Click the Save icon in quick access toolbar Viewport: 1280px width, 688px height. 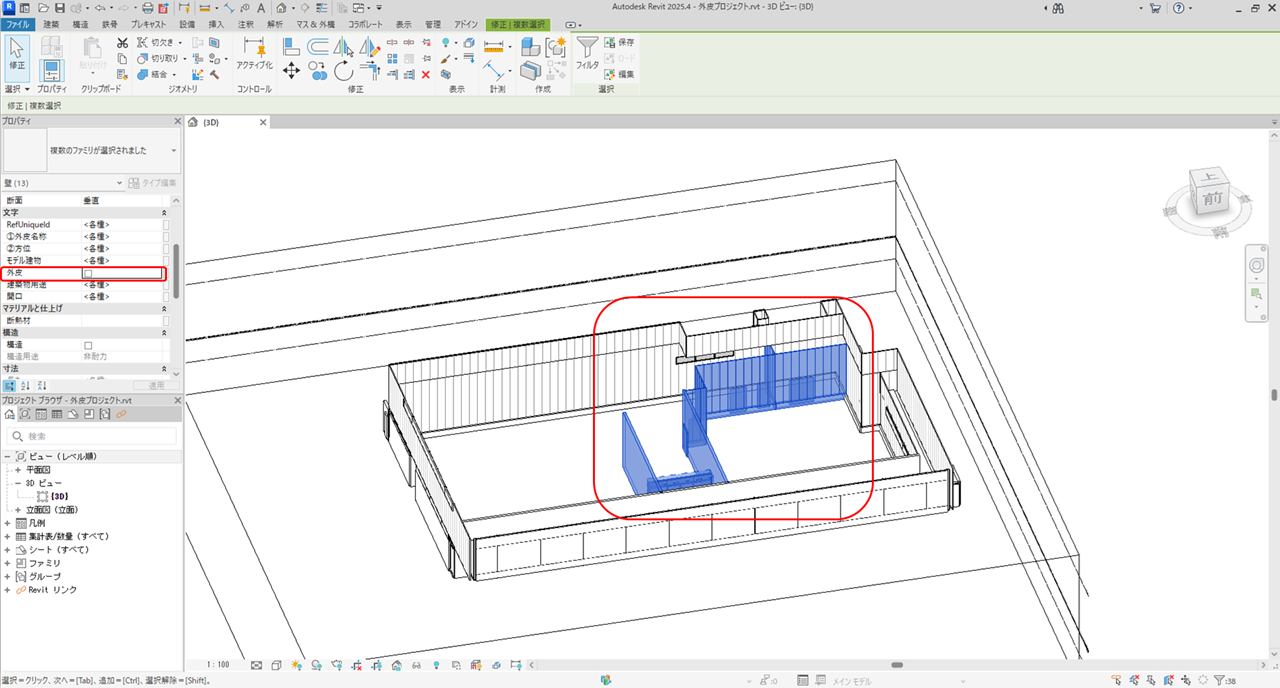click(x=59, y=7)
